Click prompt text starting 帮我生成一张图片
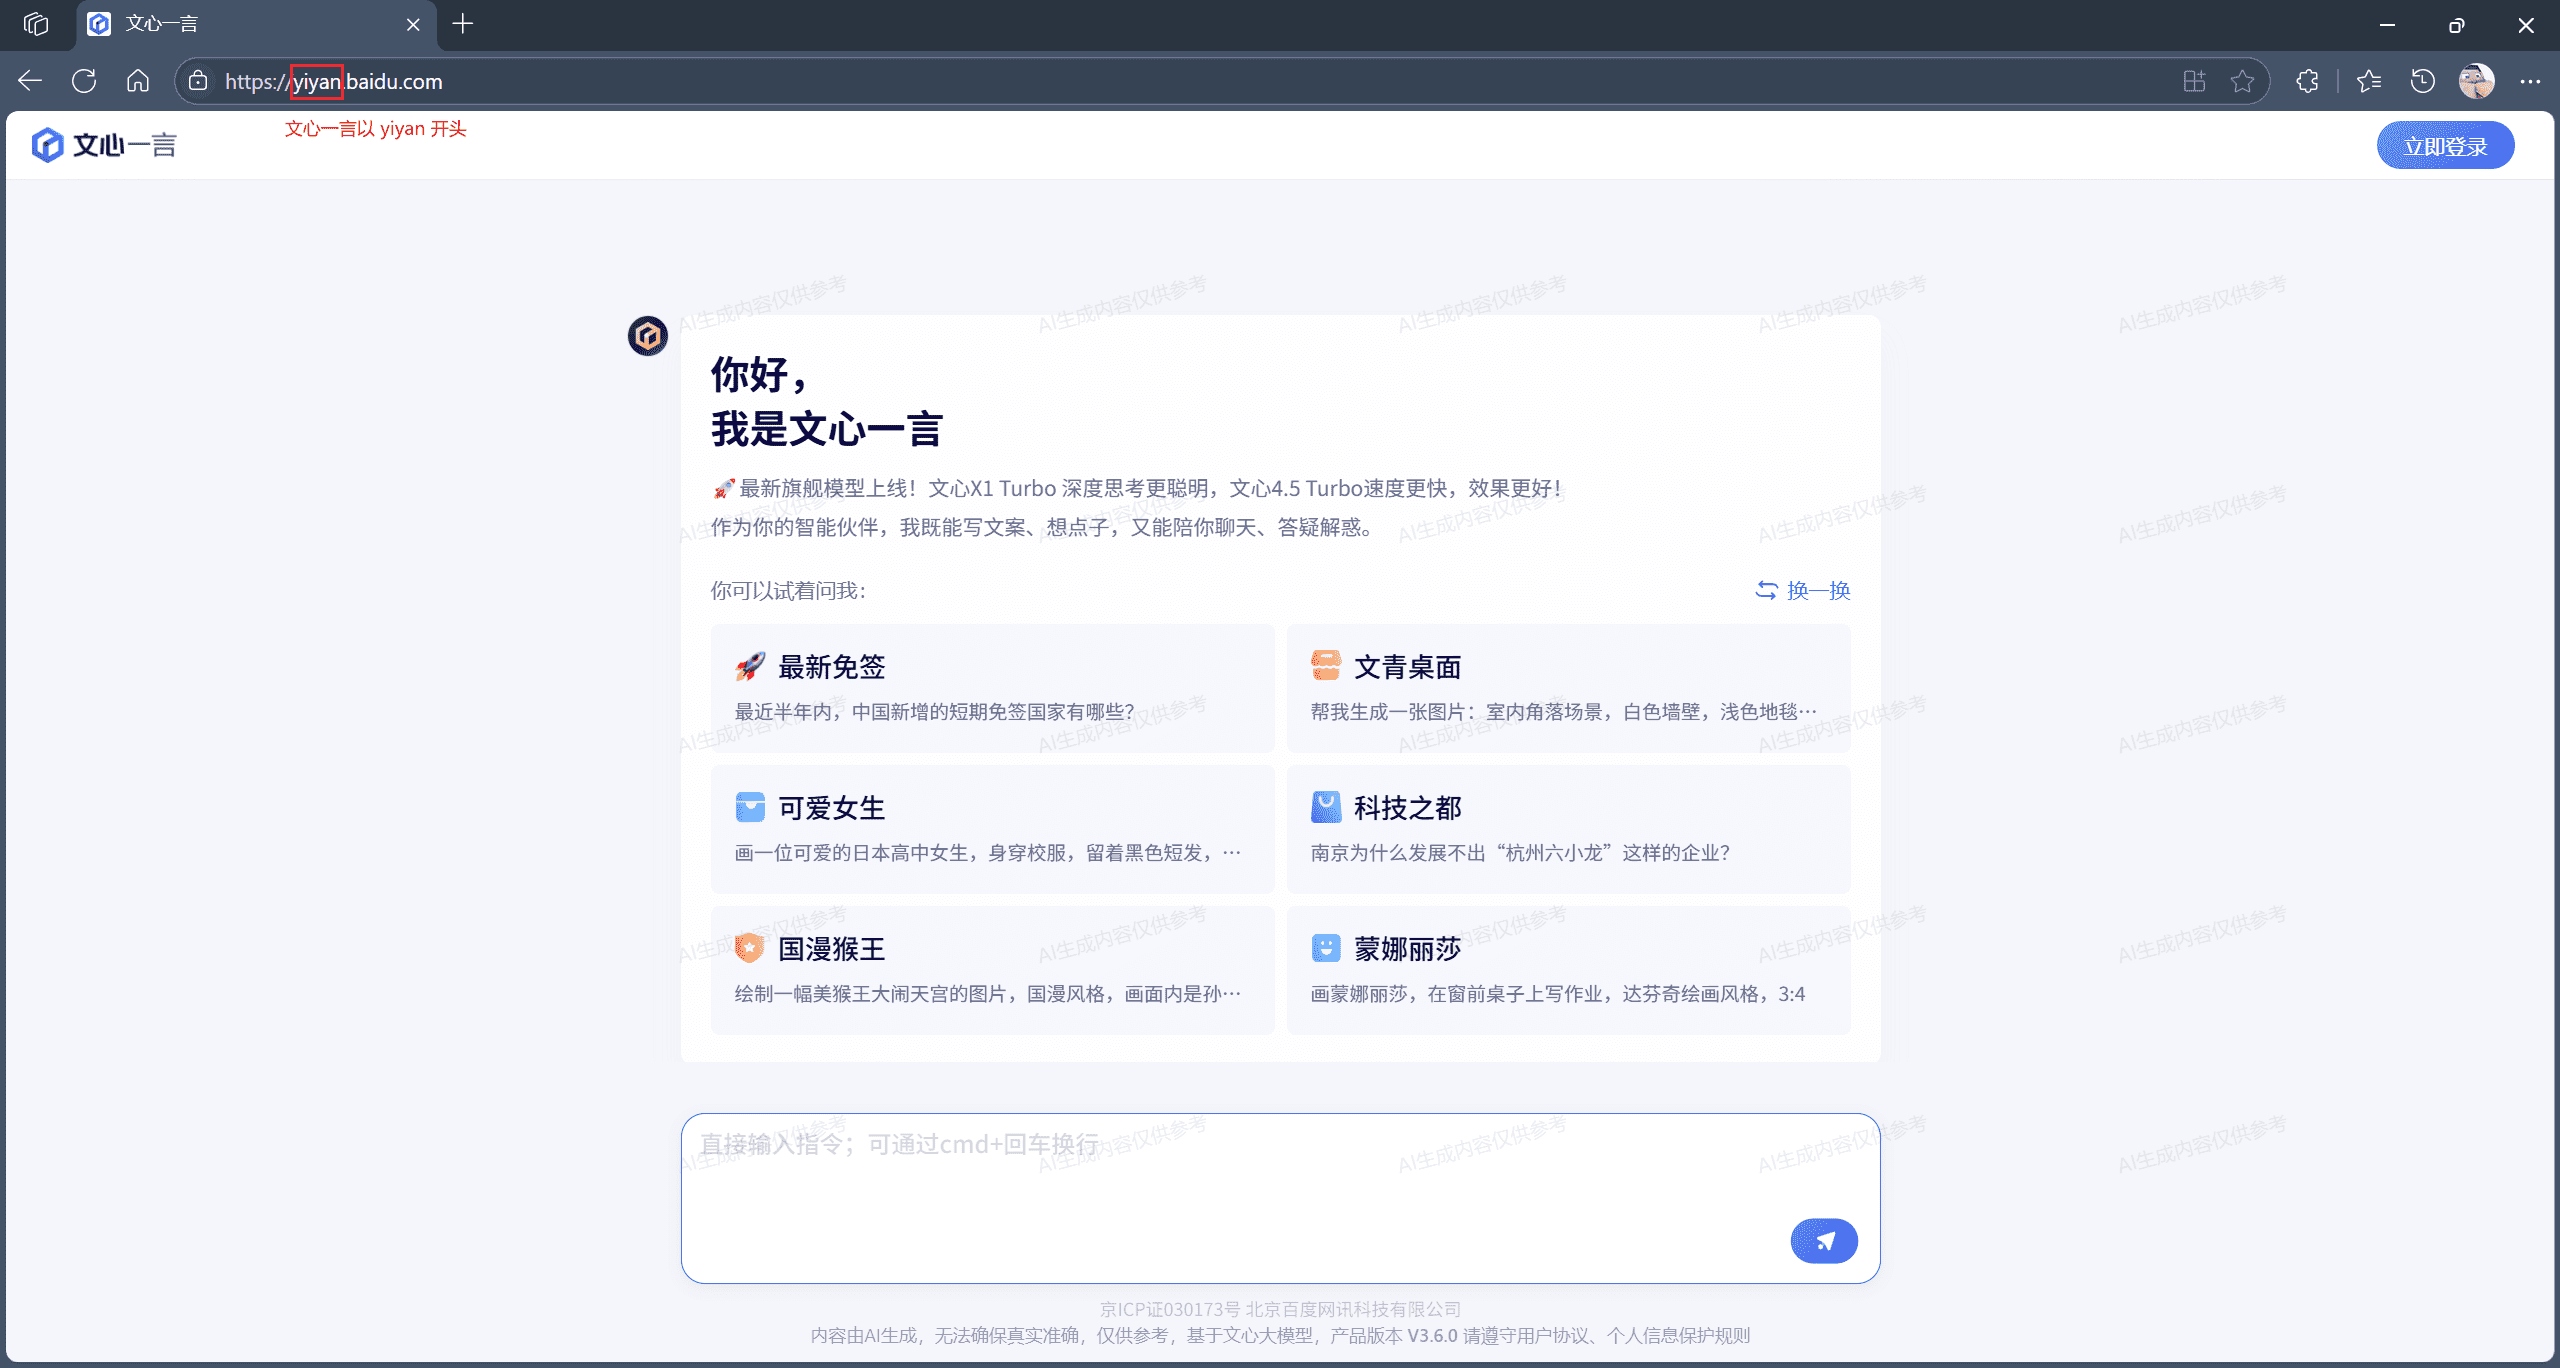 1564,712
